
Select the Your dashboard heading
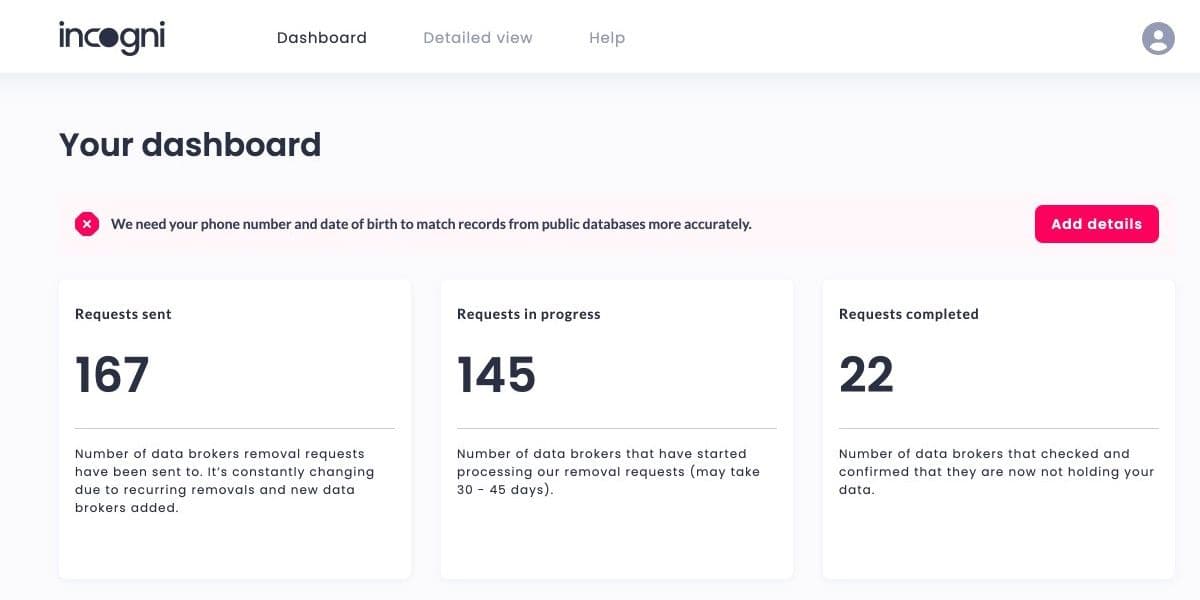(190, 145)
